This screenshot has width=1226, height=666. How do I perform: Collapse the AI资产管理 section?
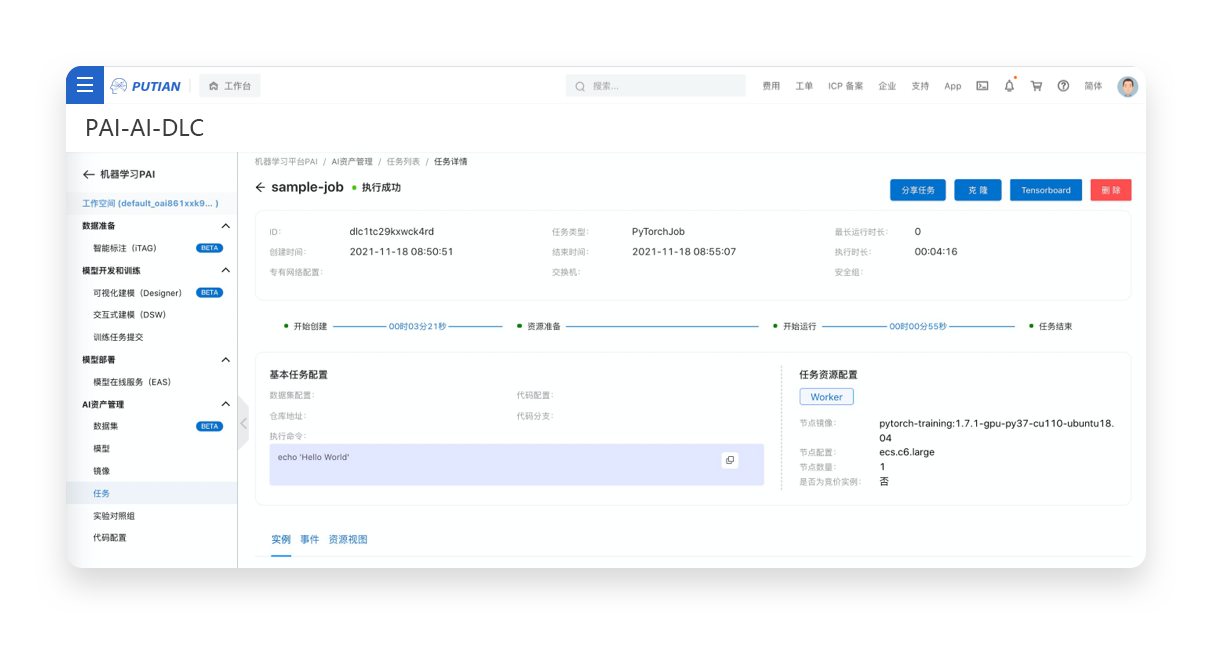click(225, 404)
